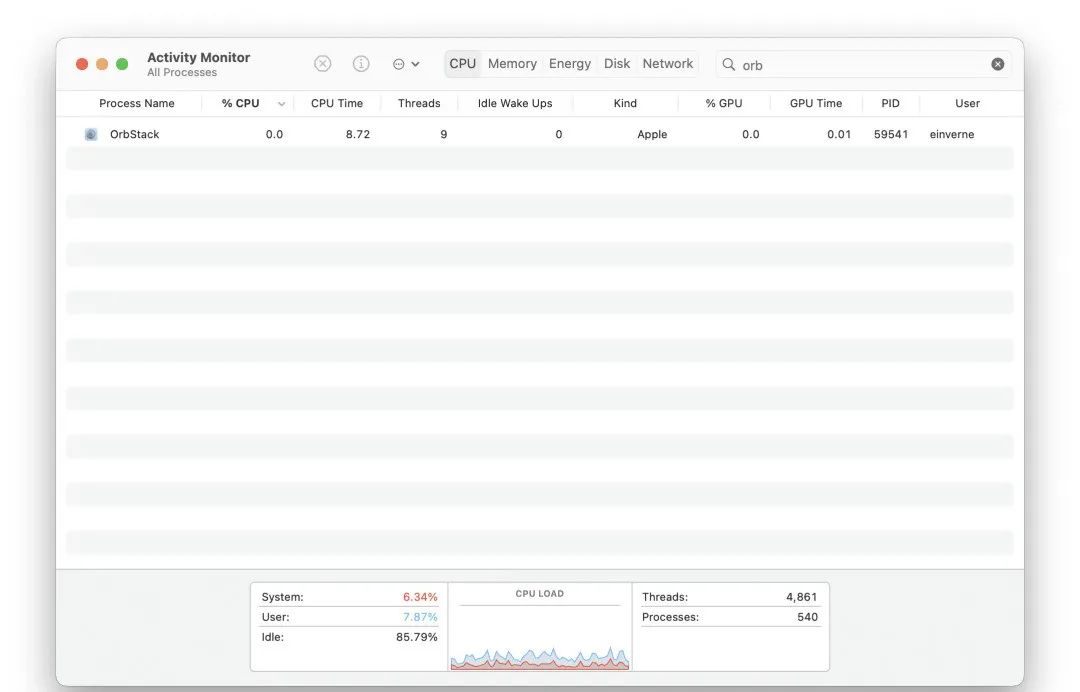Sort by Kind column header
The height and width of the screenshot is (692, 1080).
[625, 103]
